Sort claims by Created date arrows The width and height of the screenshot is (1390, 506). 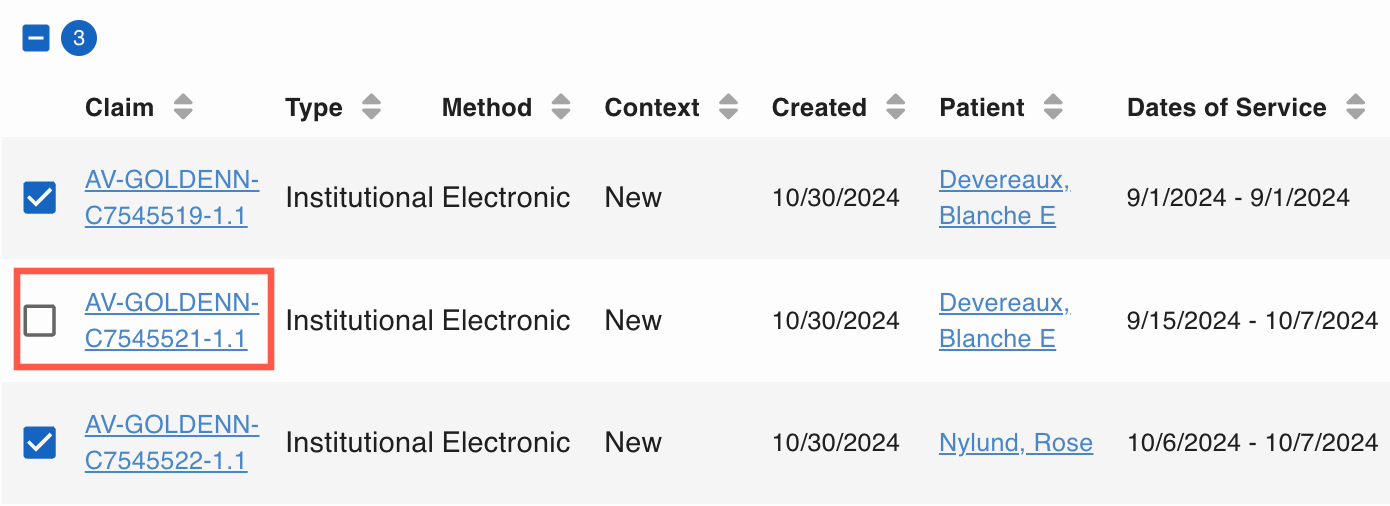tap(896, 108)
